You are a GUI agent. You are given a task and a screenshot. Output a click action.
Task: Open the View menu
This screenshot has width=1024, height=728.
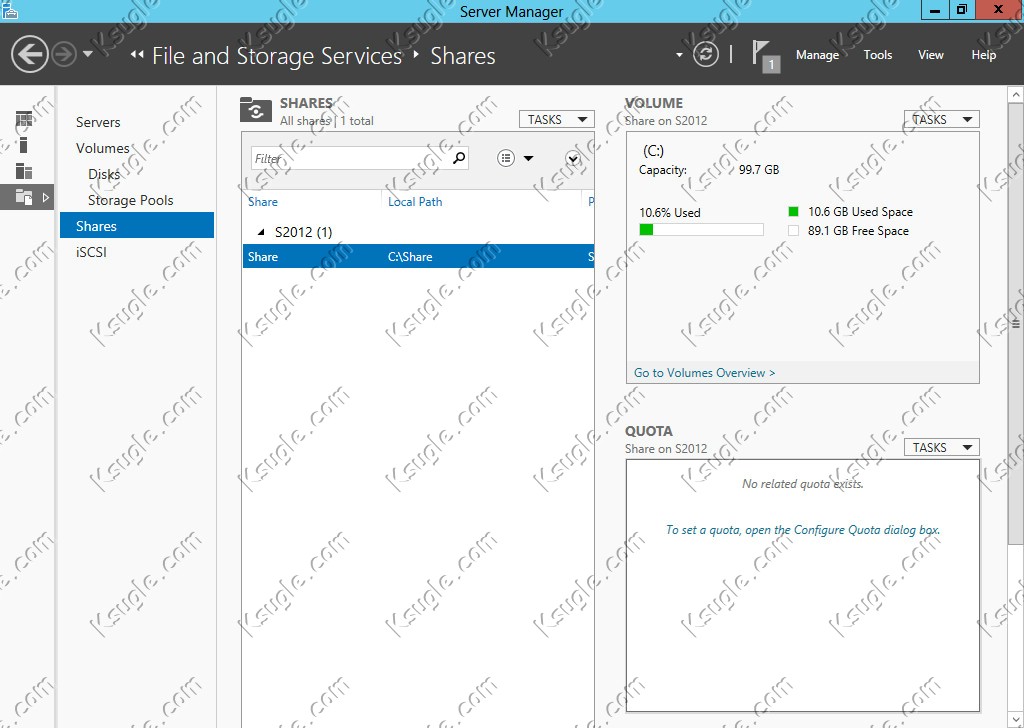tap(931, 55)
